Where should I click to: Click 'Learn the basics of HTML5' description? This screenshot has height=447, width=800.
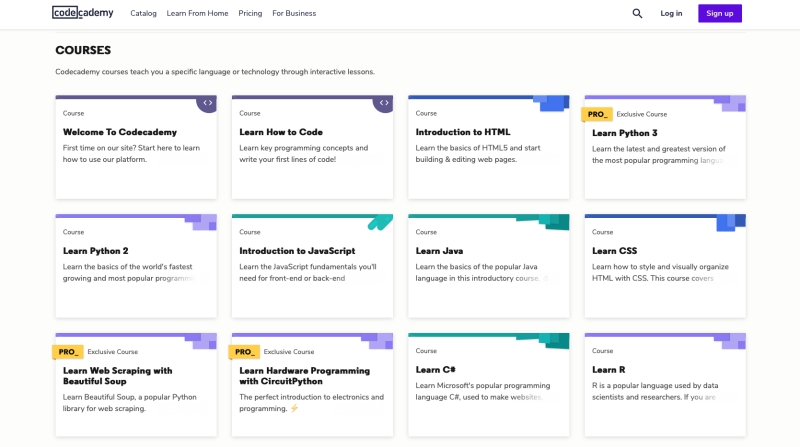[x=478, y=154]
